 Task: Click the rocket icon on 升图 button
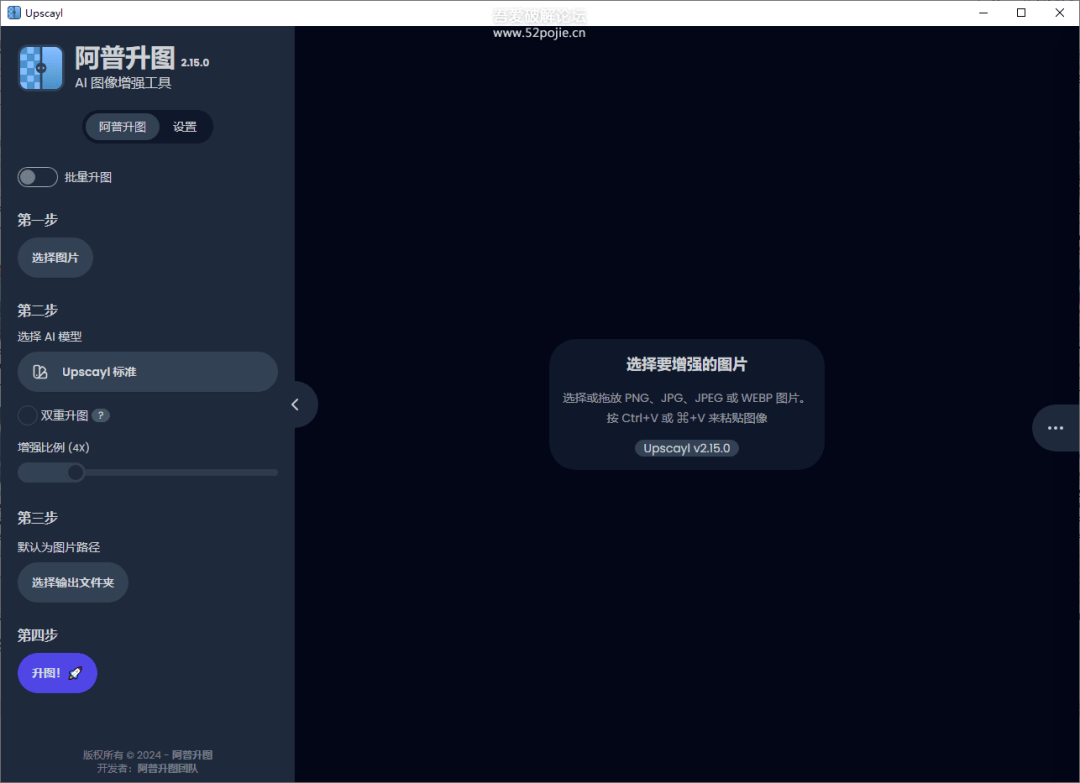[x=75, y=673]
